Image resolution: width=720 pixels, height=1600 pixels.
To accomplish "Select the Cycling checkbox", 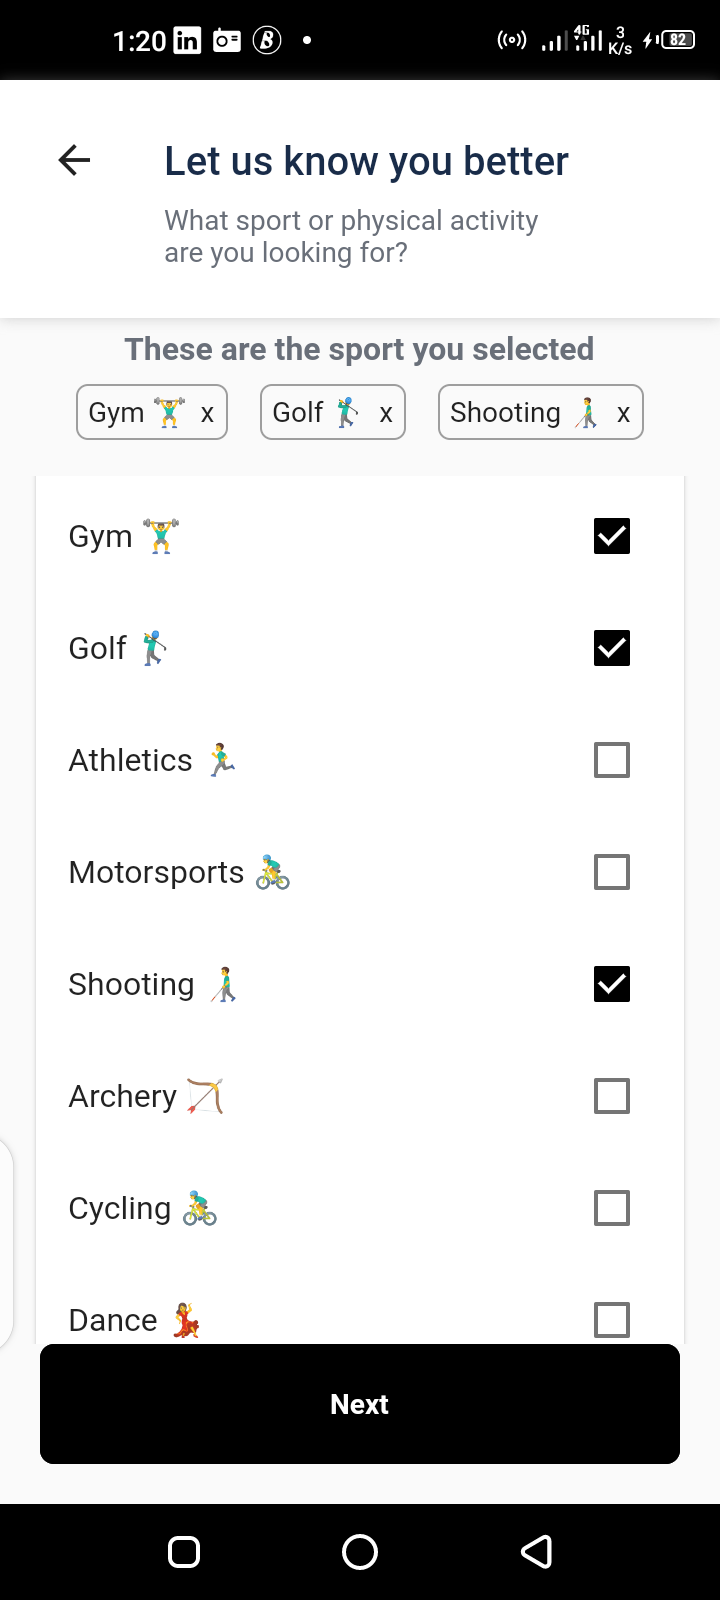I will coord(612,1208).
